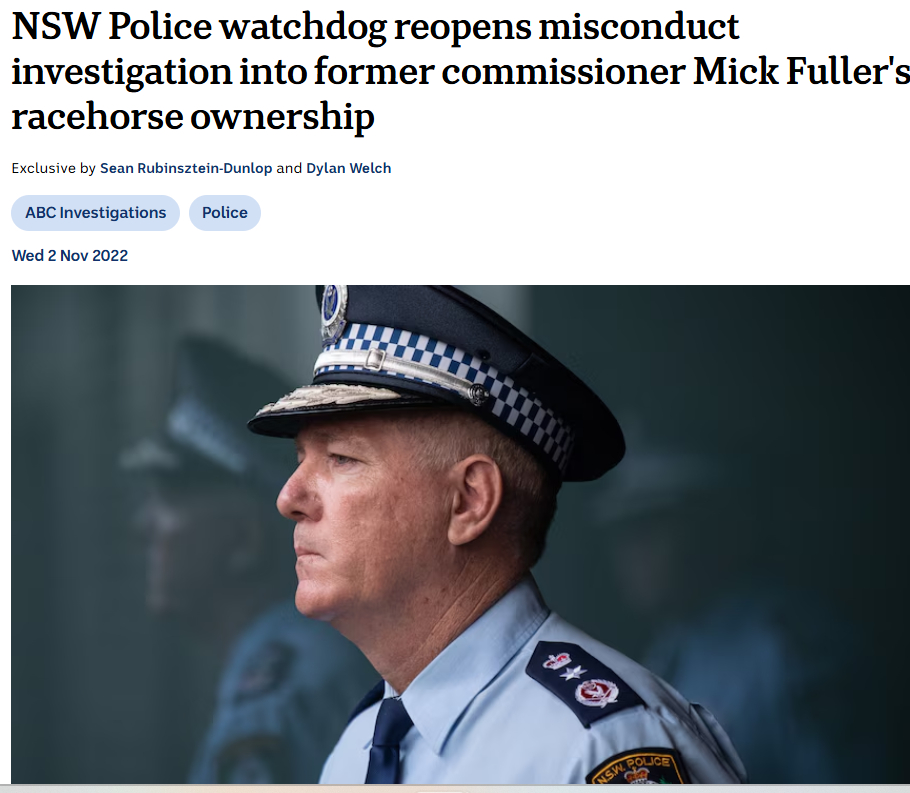
Task: Click the NSW Police shoulder patch in photo
Action: click(x=637, y=768)
